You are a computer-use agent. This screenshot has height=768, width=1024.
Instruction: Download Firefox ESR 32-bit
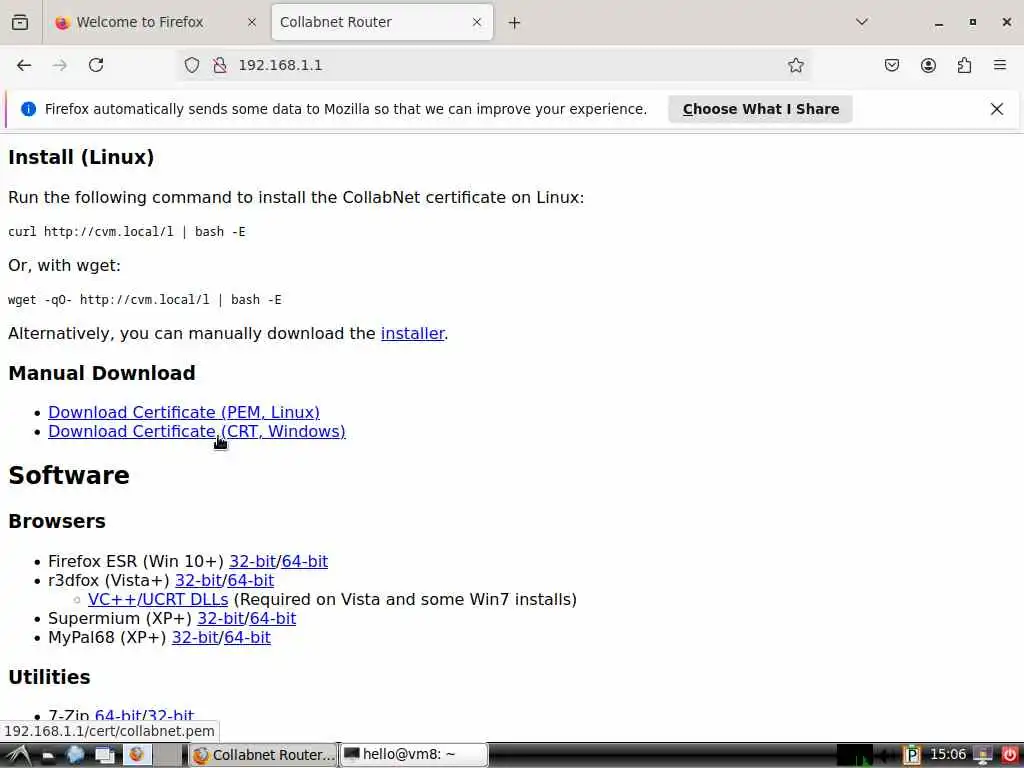click(x=253, y=562)
